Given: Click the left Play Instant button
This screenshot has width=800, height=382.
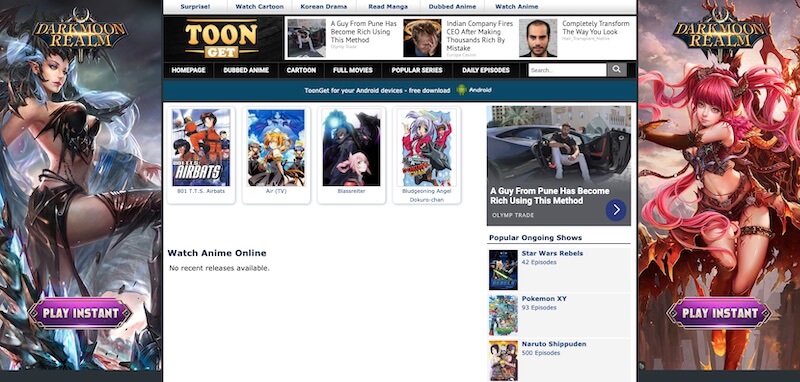Looking at the screenshot, I should pyautogui.click(x=80, y=313).
